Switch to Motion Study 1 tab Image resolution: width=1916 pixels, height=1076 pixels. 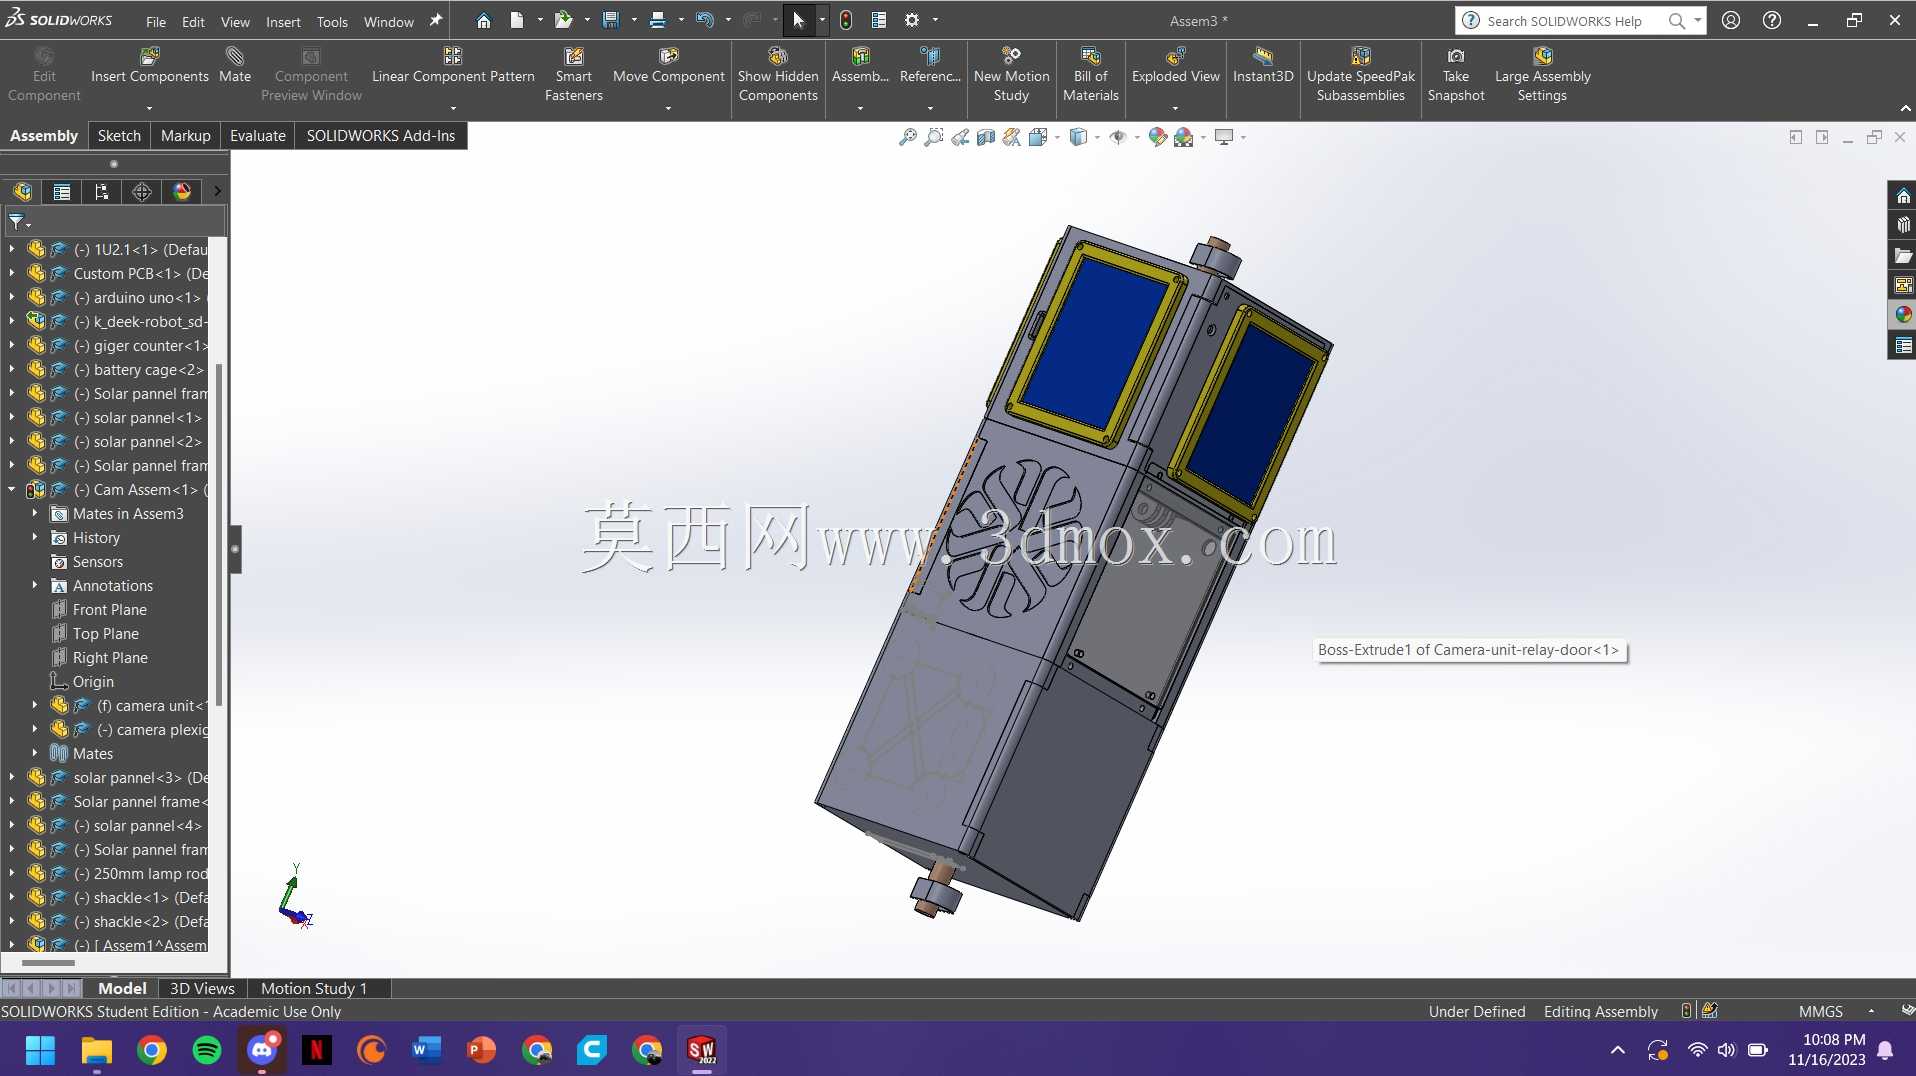314,988
